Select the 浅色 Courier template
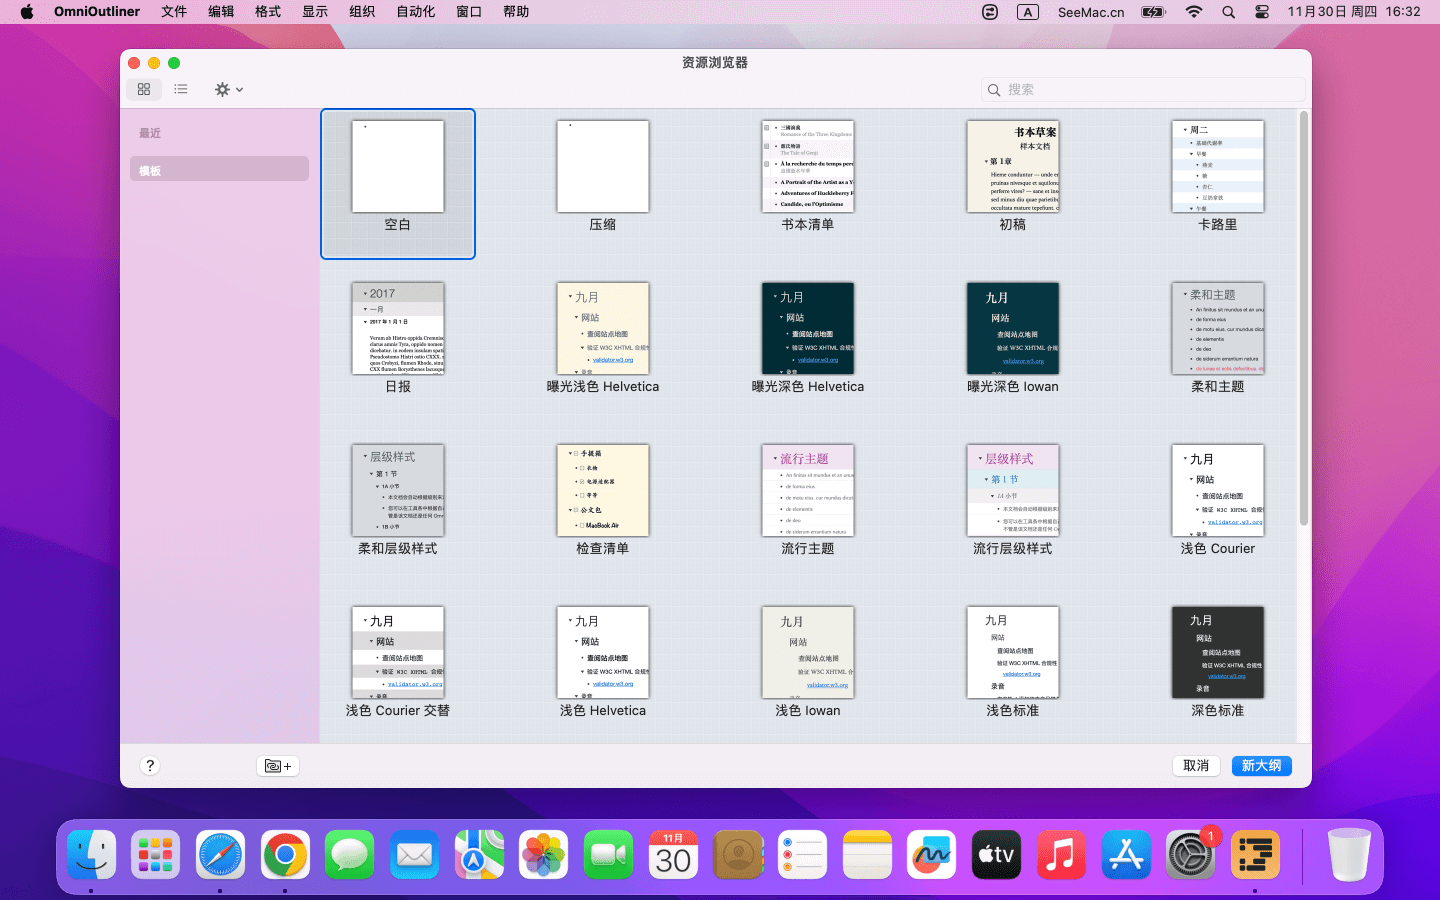The width and height of the screenshot is (1440, 900). [x=1218, y=490]
